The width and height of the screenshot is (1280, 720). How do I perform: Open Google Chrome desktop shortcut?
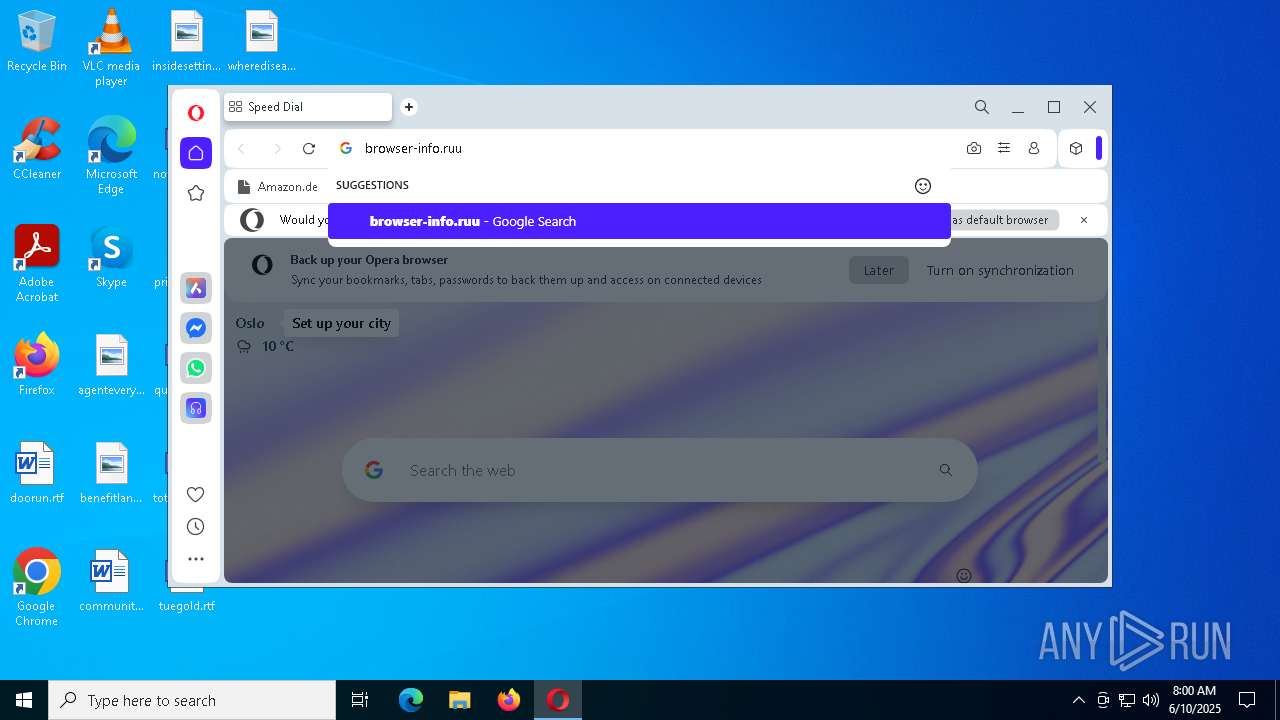pyautogui.click(x=37, y=587)
